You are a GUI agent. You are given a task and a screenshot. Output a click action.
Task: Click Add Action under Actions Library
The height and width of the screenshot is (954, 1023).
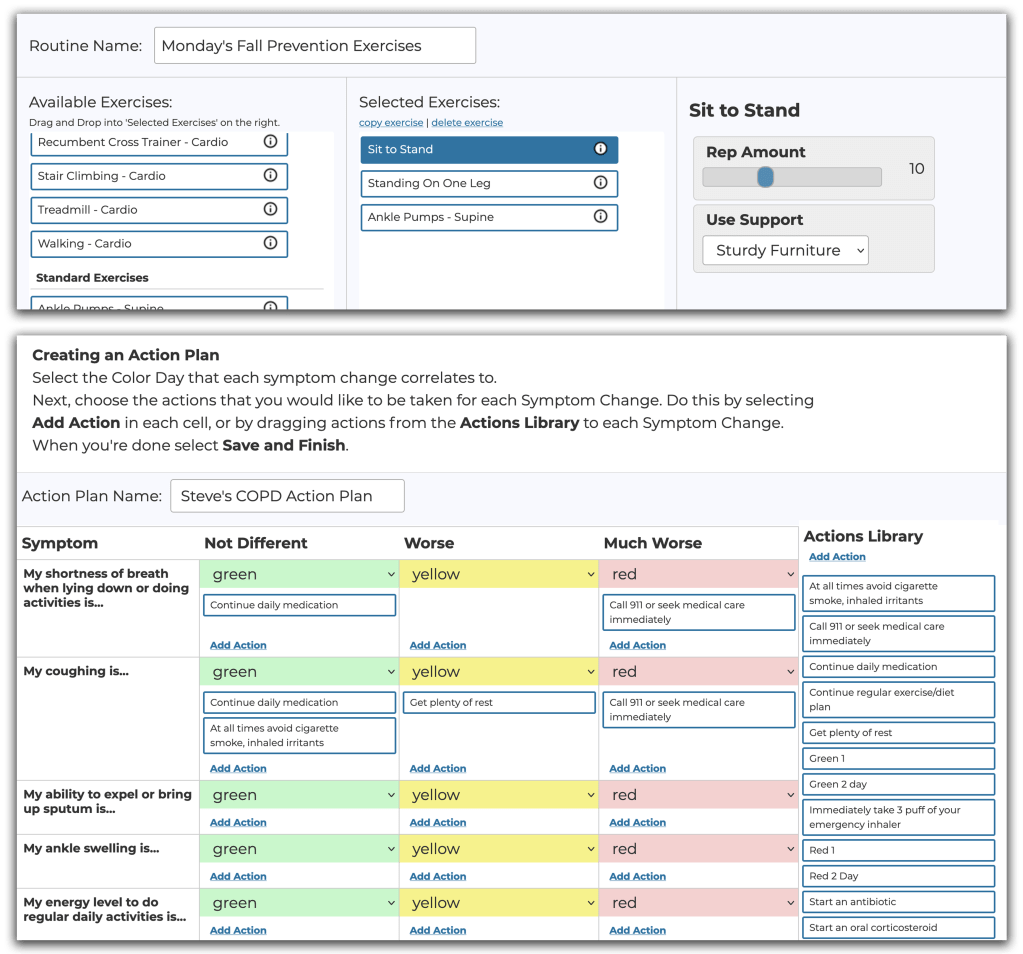(837, 557)
